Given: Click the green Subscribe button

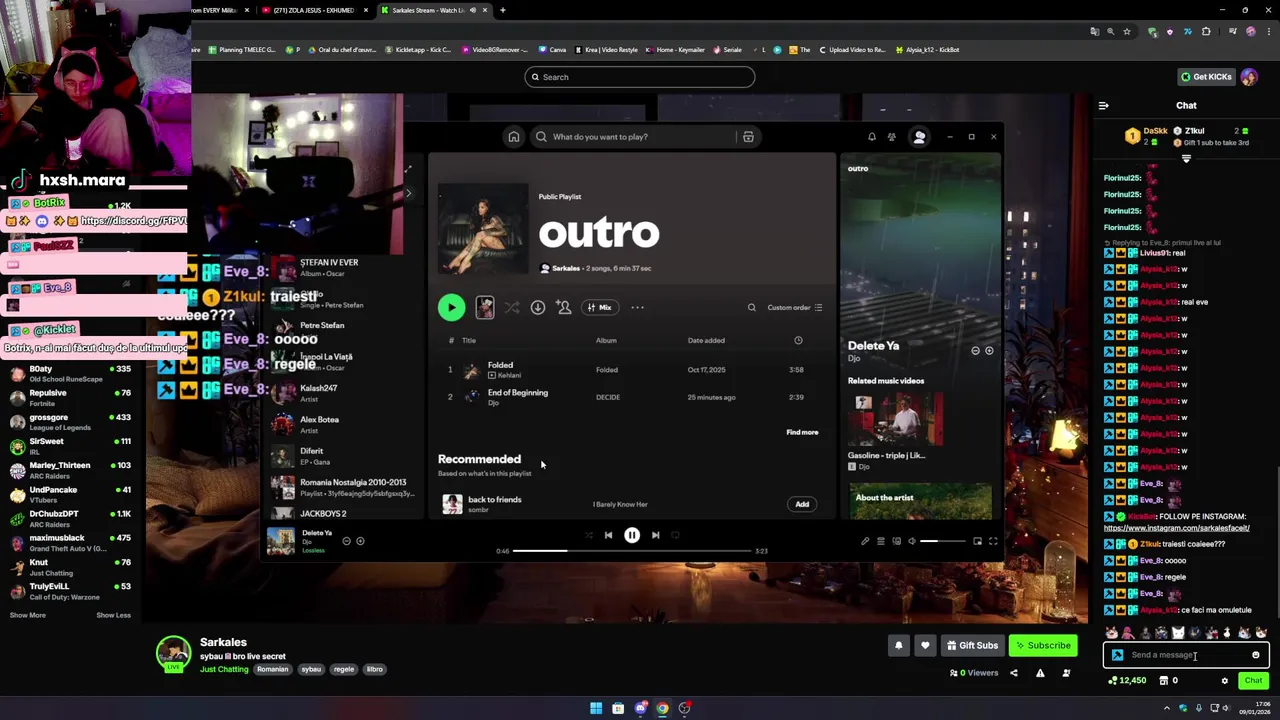Looking at the screenshot, I should tap(1043, 645).
